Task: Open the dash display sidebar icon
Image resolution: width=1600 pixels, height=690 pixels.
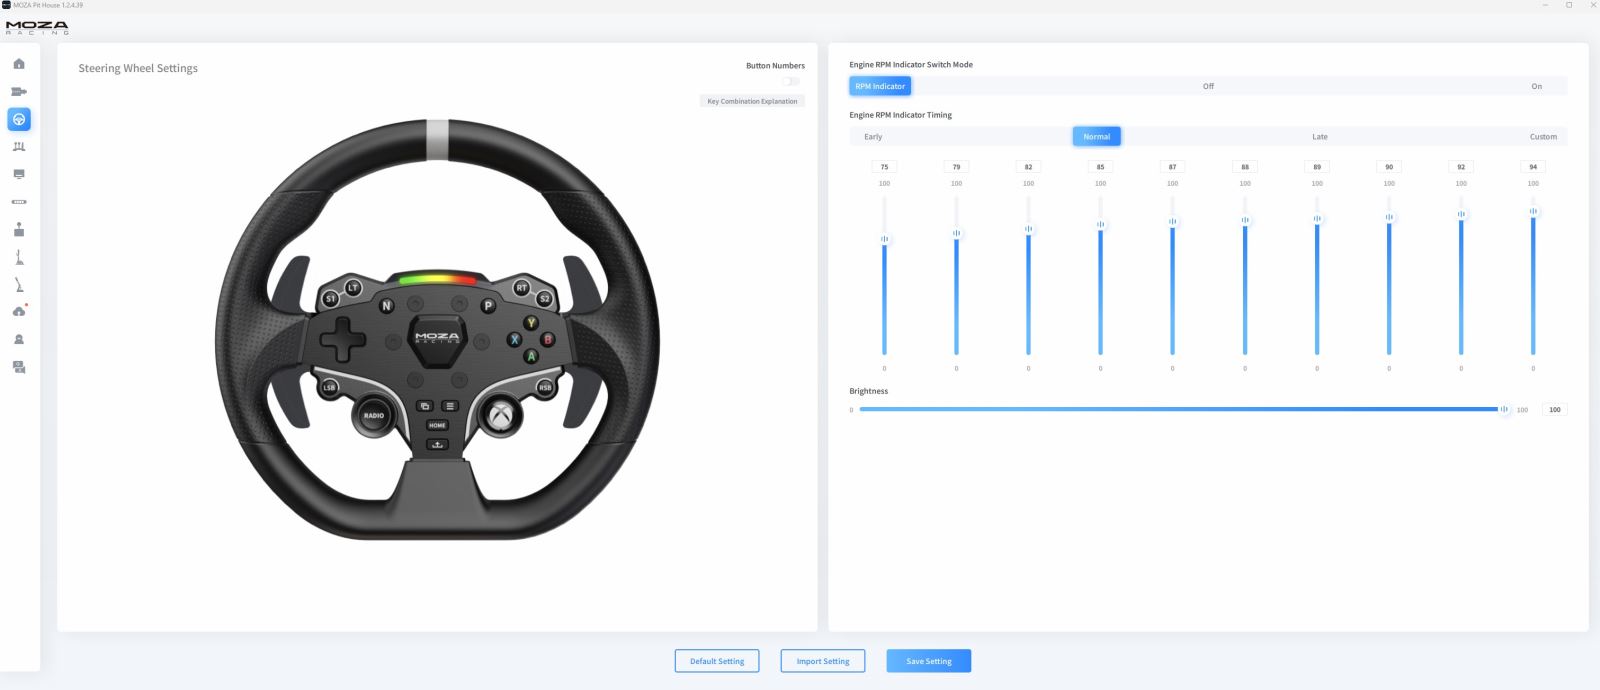Action: pos(19,174)
